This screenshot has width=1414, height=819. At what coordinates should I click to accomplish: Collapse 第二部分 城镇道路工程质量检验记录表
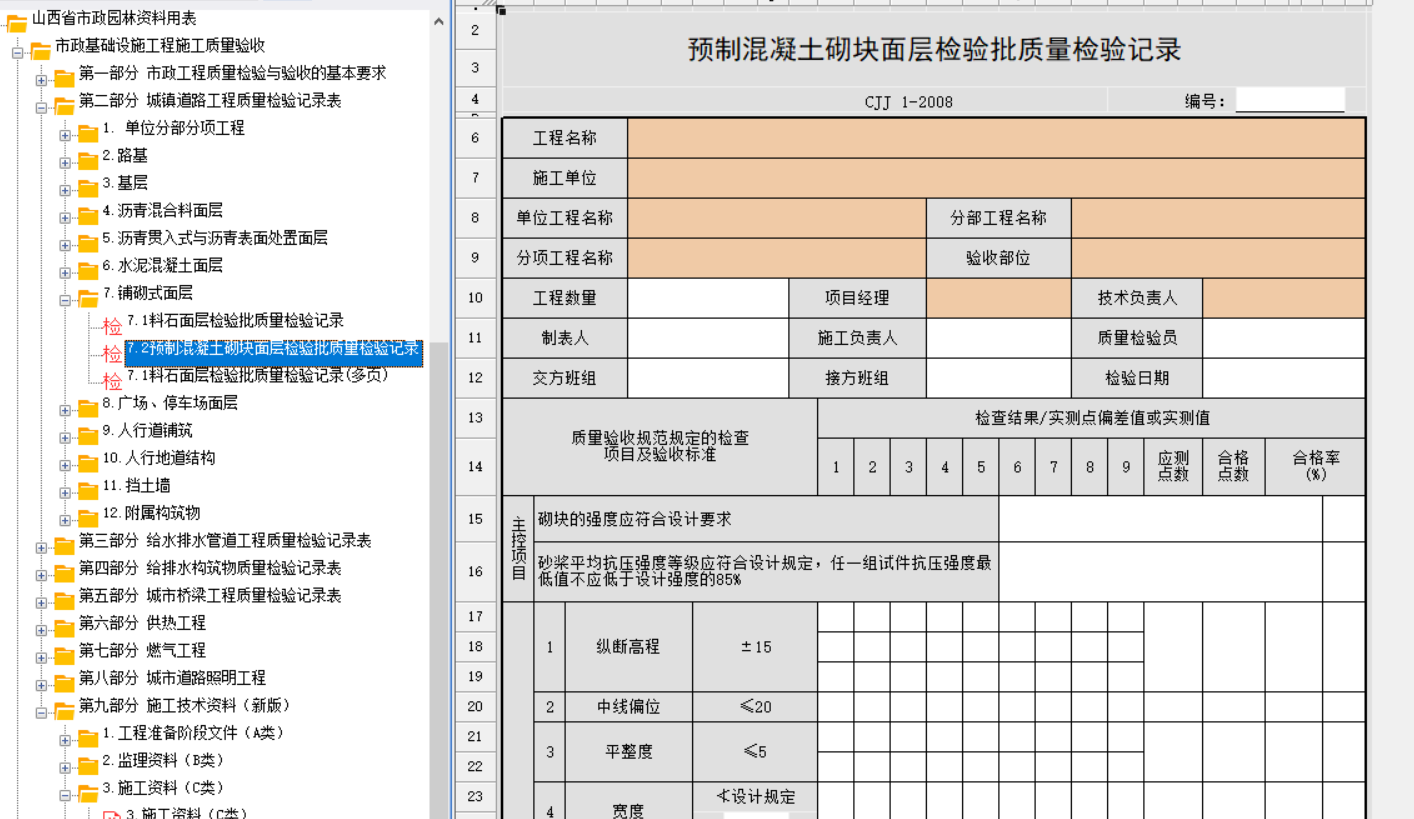[41, 107]
